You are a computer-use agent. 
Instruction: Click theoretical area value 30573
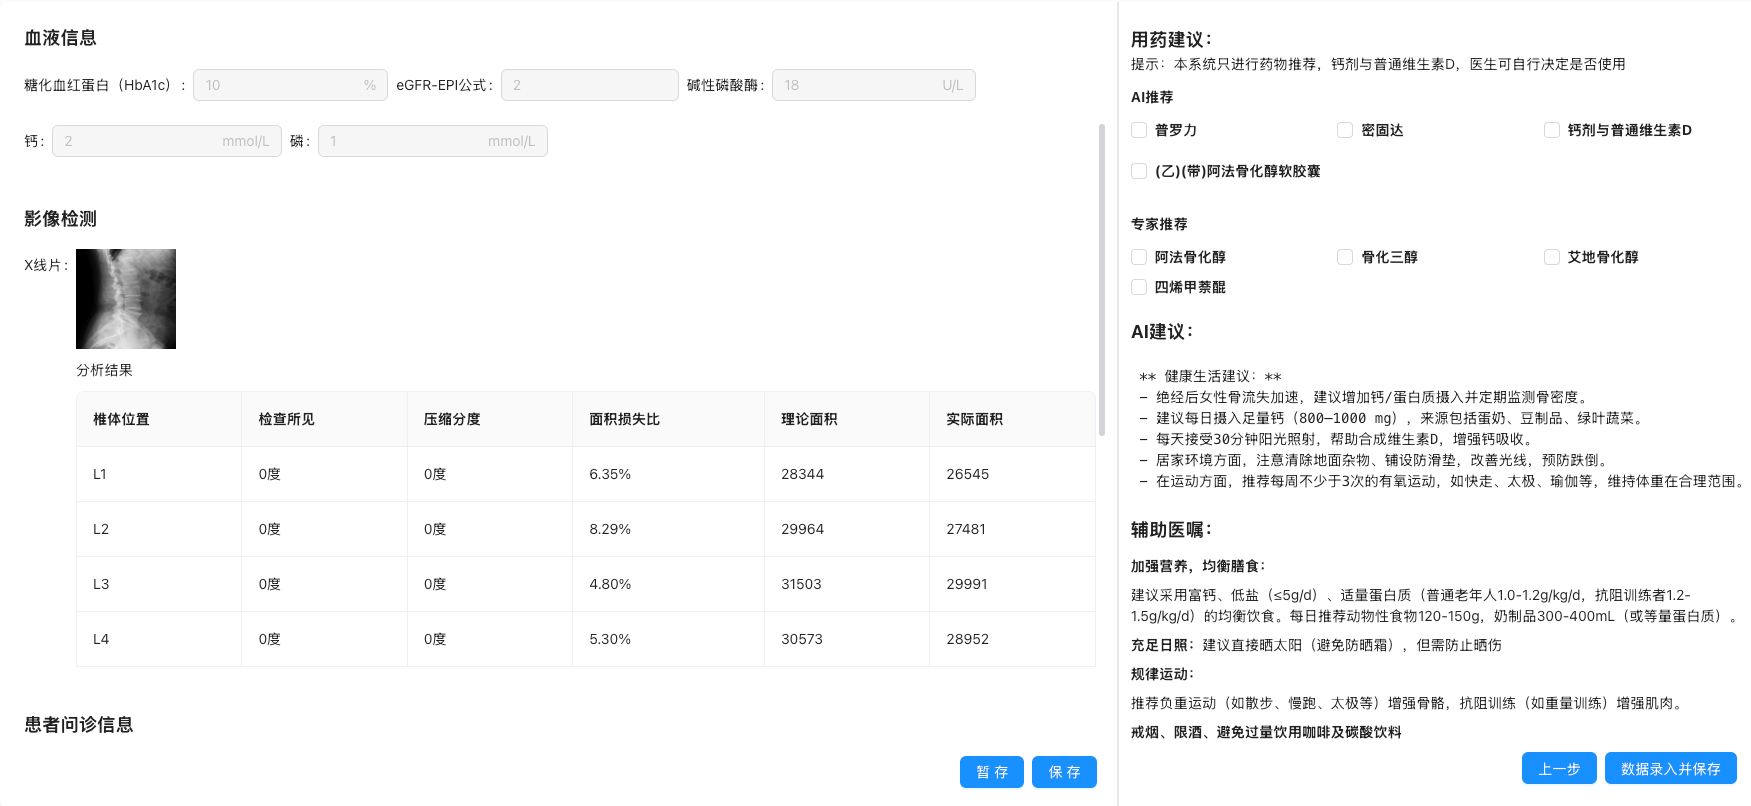click(x=802, y=639)
